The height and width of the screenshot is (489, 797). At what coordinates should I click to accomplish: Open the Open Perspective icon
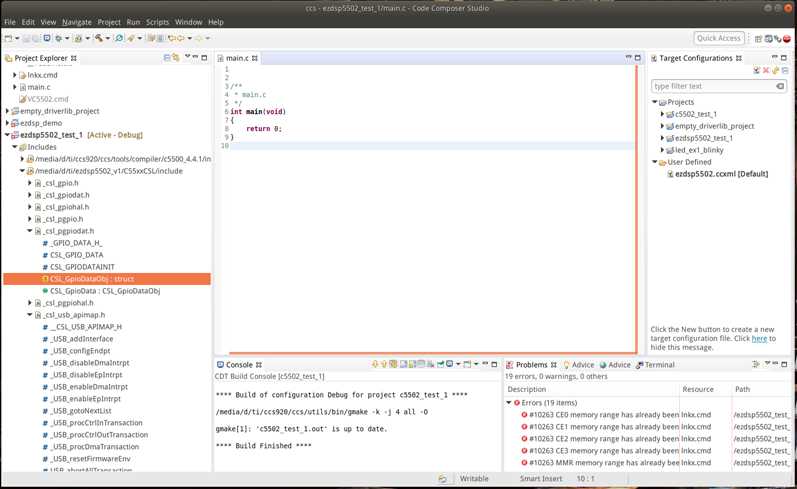[758, 39]
